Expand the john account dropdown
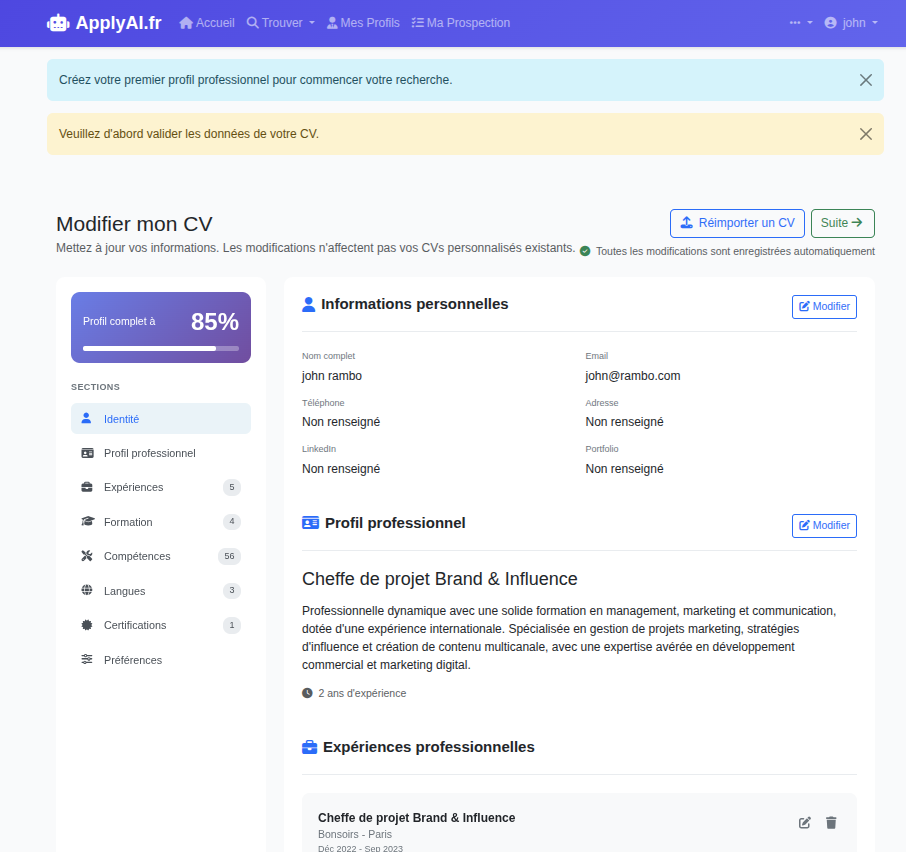906x852 pixels. pos(850,22)
